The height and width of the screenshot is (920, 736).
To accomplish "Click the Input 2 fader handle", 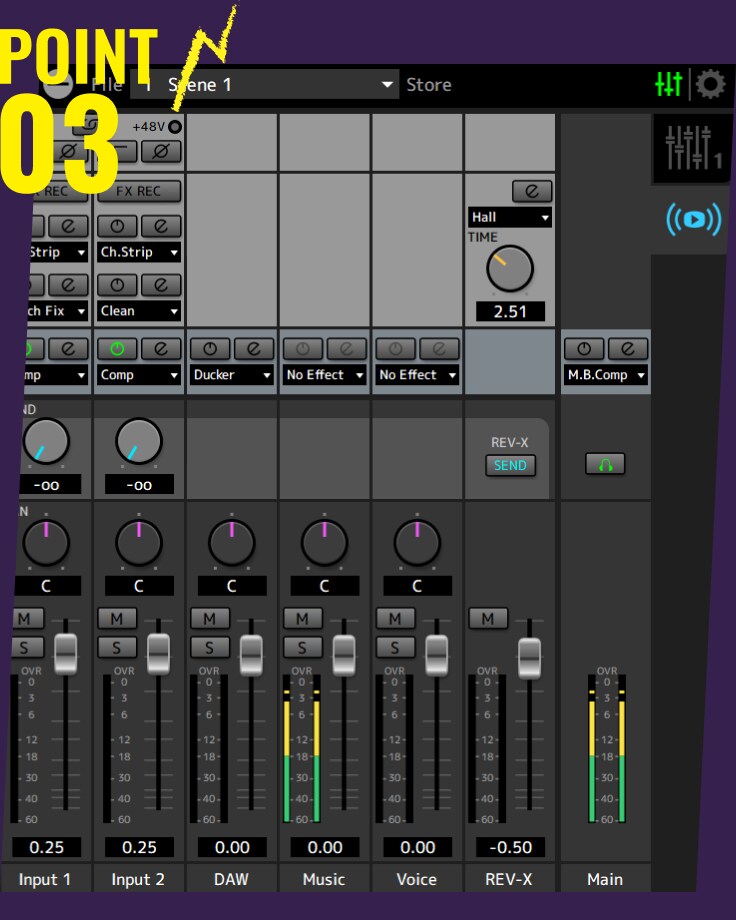I will pyautogui.click(x=158, y=653).
